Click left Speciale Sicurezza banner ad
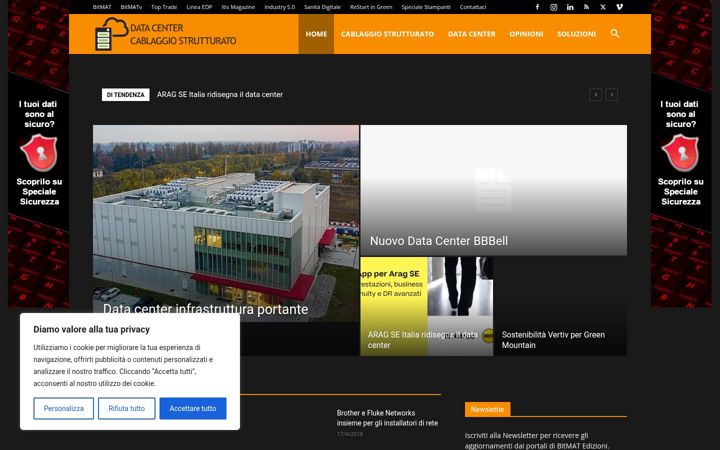 click(x=39, y=154)
